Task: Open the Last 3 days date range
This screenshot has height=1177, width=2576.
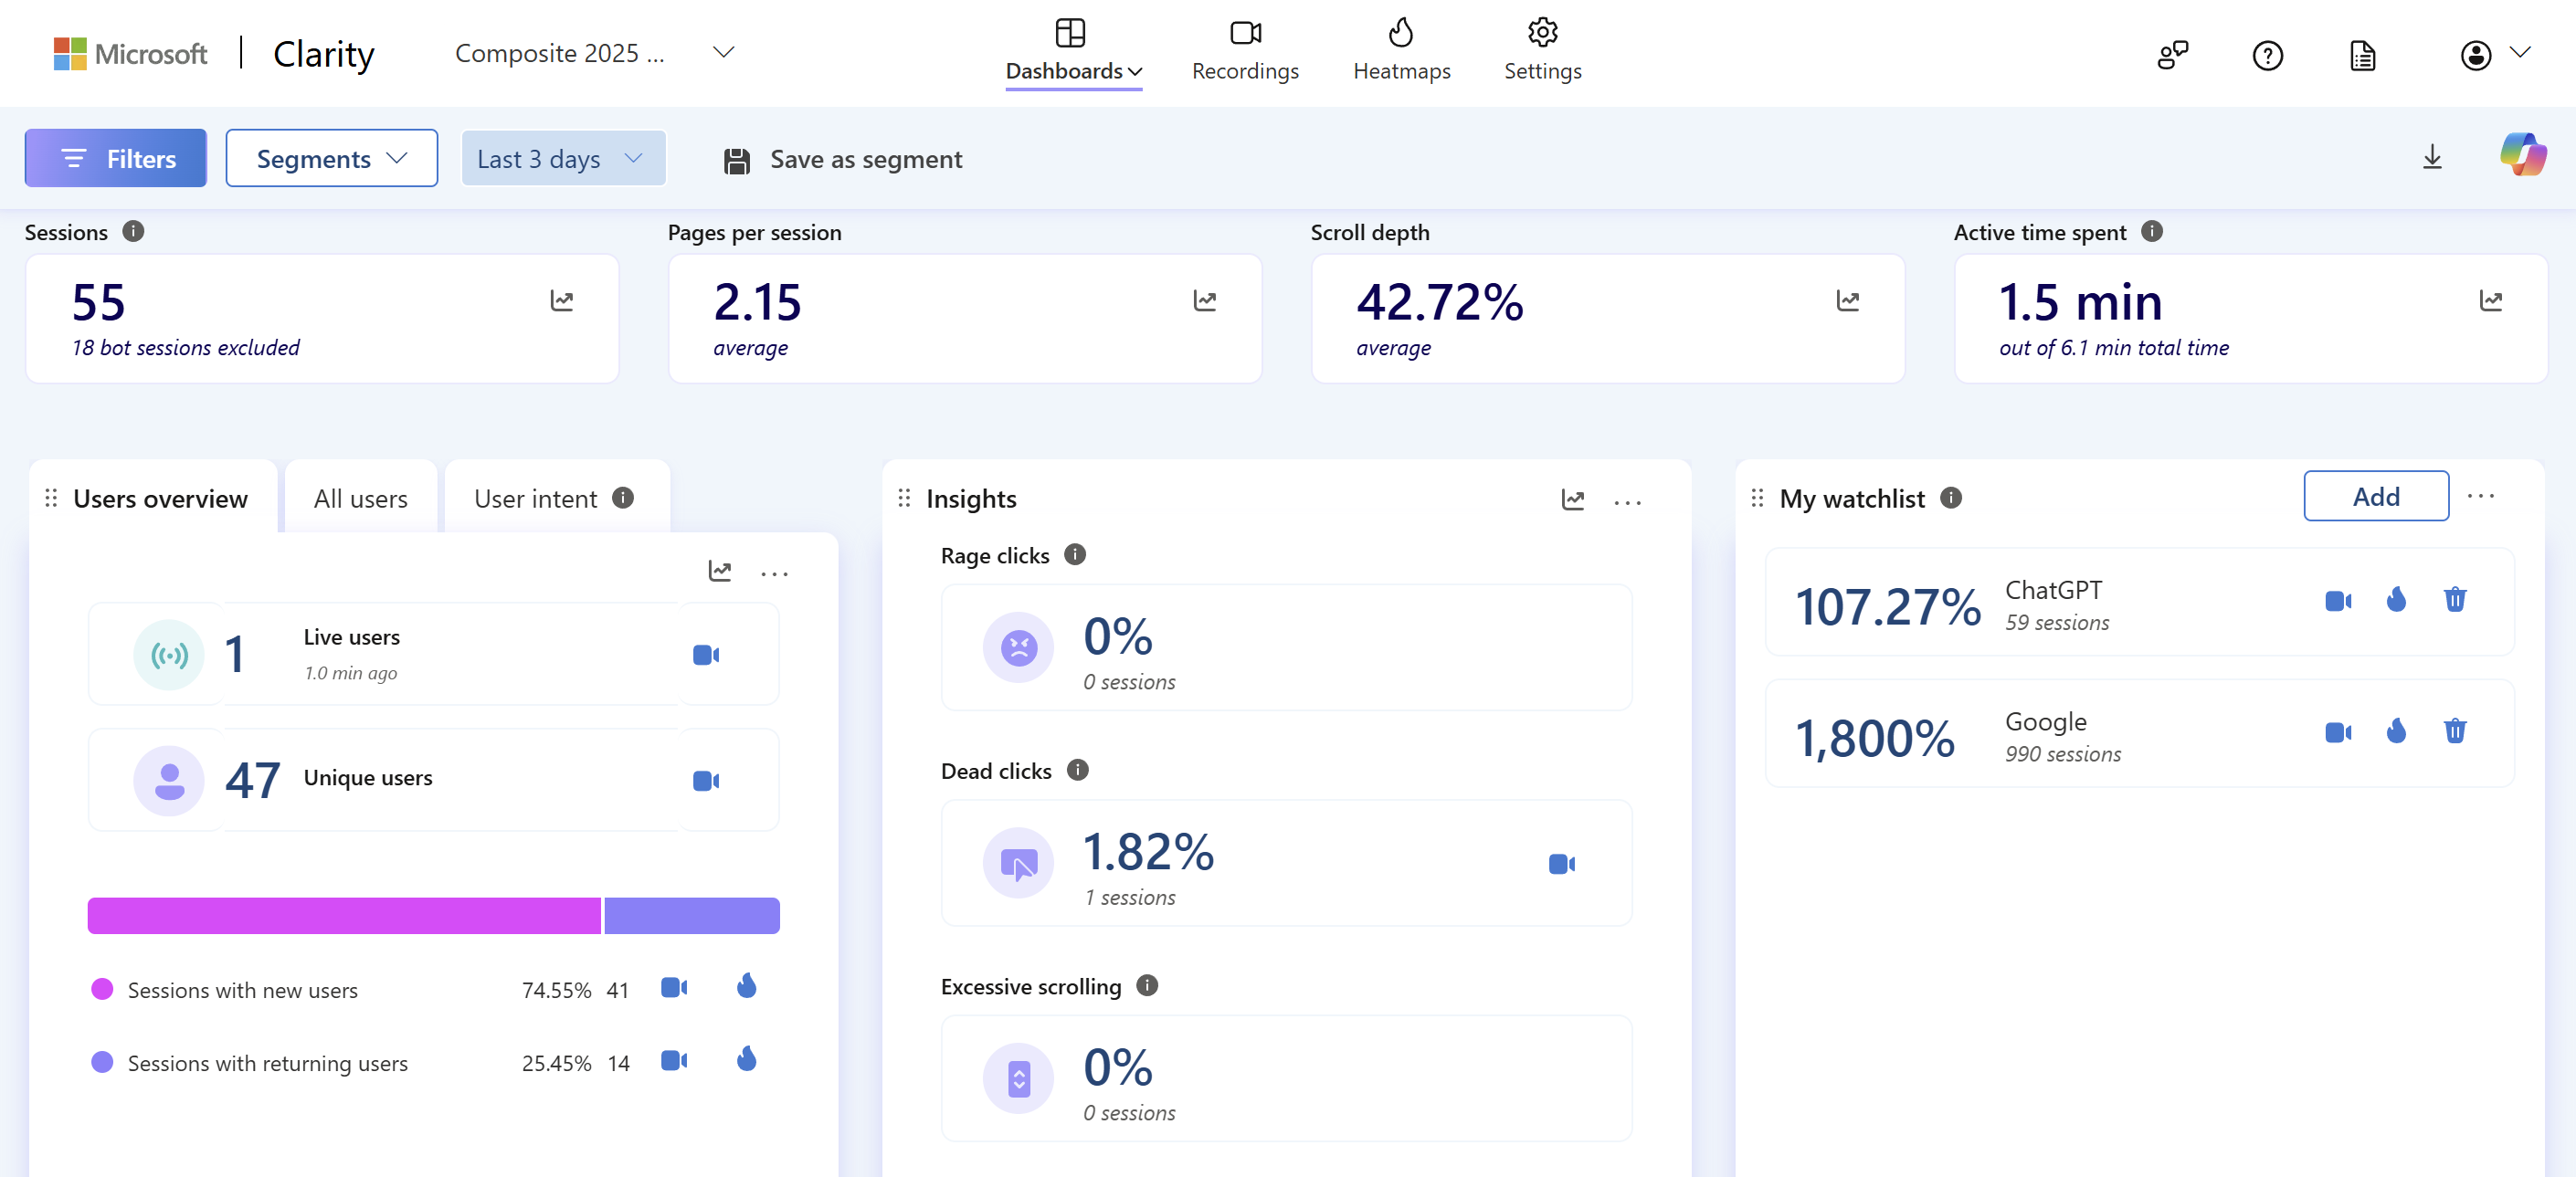Action: pyautogui.click(x=562, y=159)
